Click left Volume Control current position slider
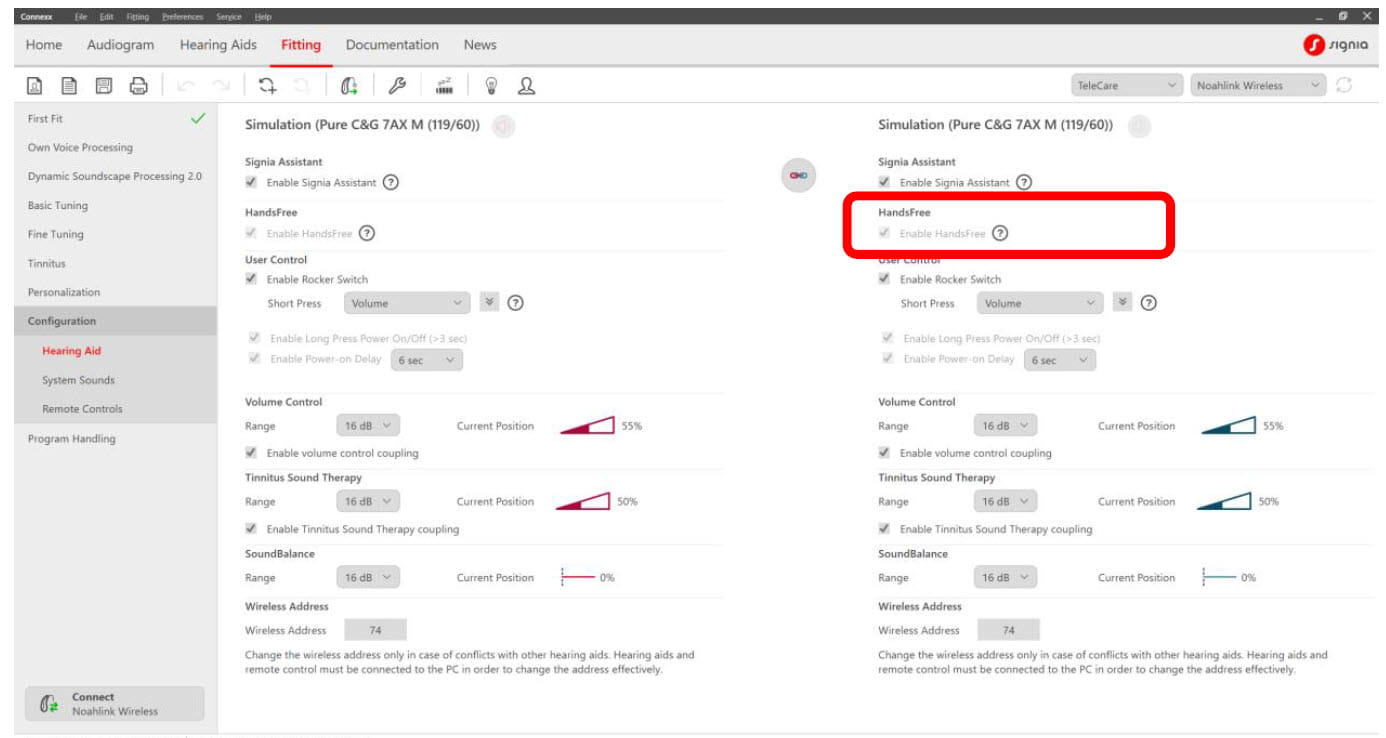This screenshot has width=1386, height=738. [x=587, y=426]
